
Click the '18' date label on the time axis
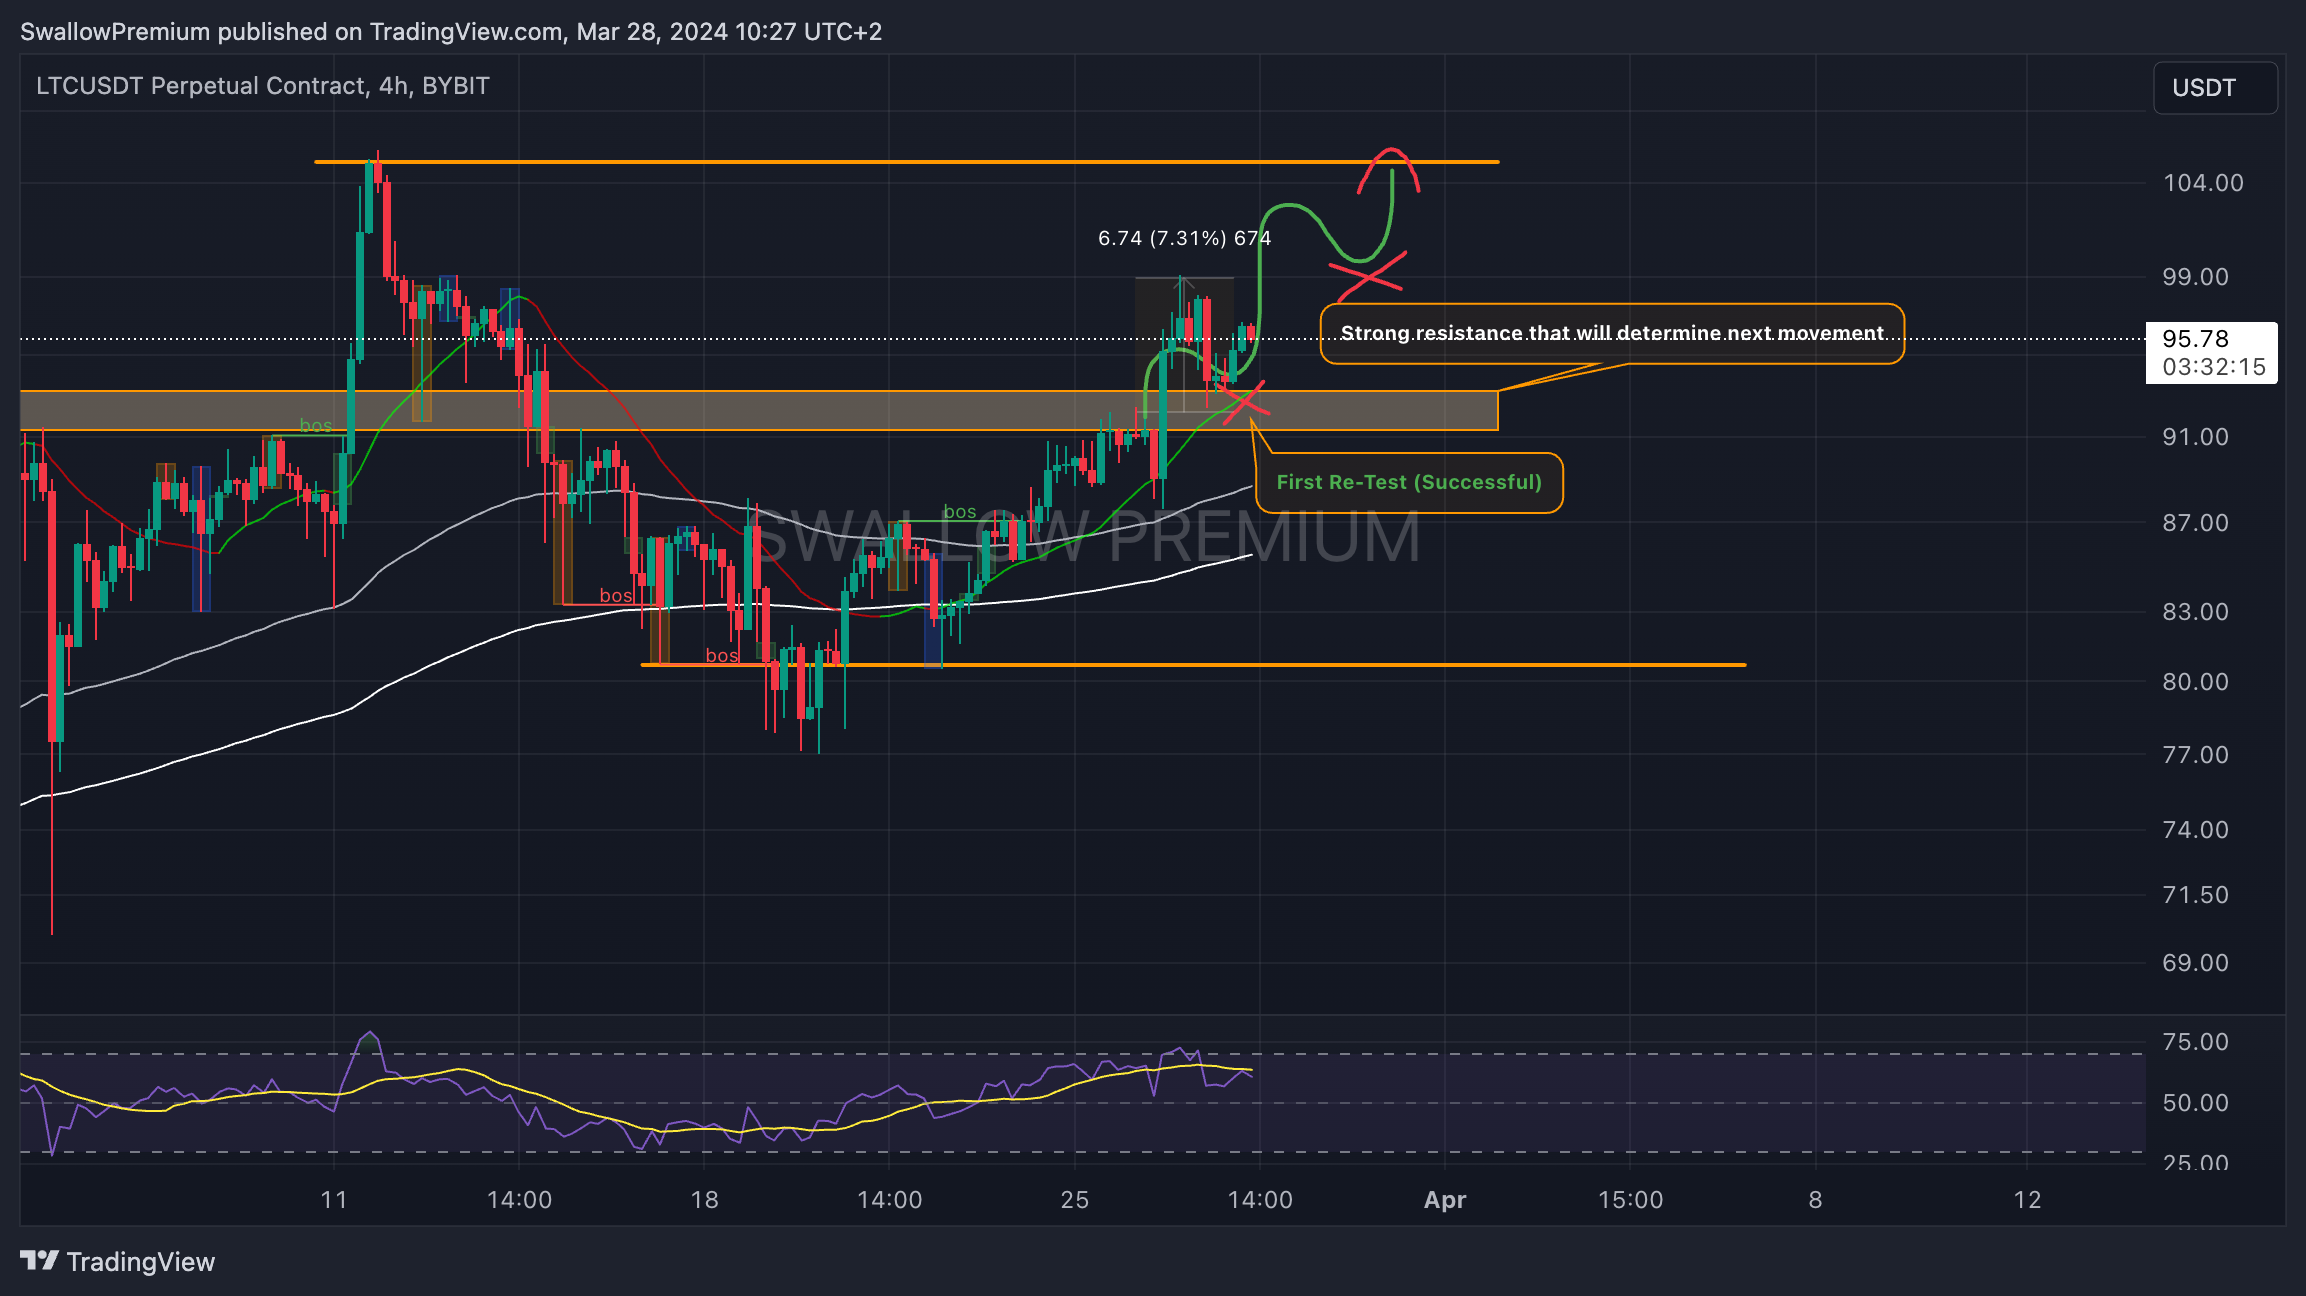coord(705,1200)
